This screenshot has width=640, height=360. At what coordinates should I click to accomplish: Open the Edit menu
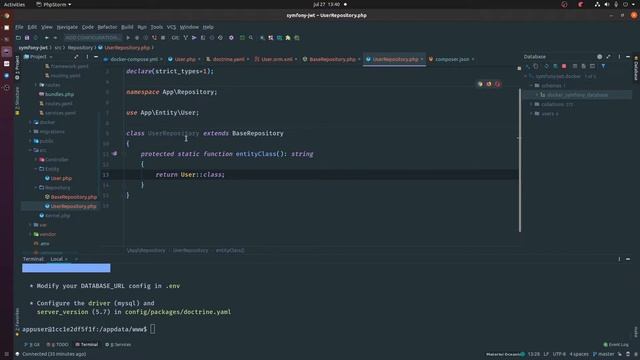coord(32,27)
